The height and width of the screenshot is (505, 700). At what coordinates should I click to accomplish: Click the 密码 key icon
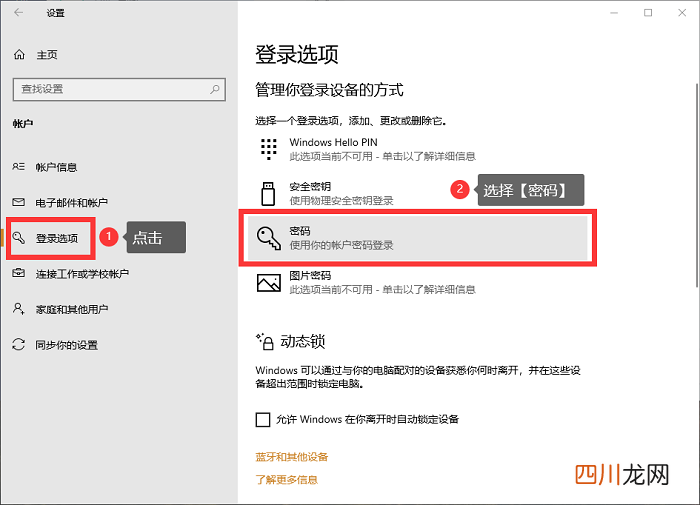coord(269,238)
